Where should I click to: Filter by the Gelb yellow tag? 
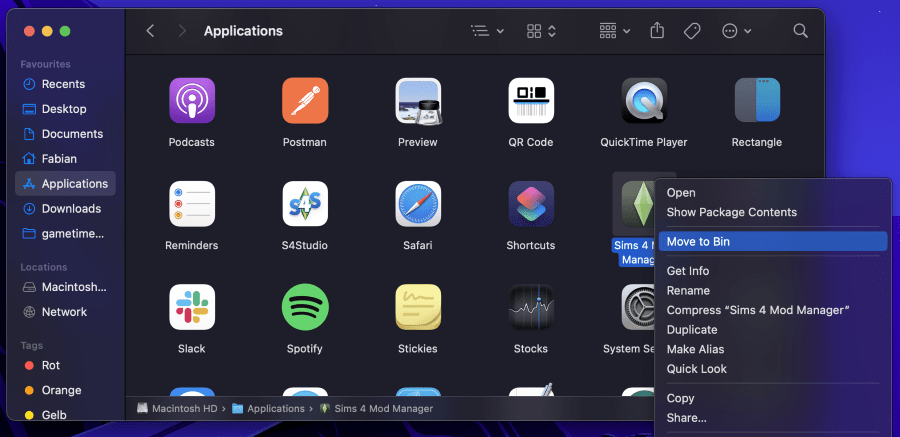pyautogui.click(x=65, y=415)
